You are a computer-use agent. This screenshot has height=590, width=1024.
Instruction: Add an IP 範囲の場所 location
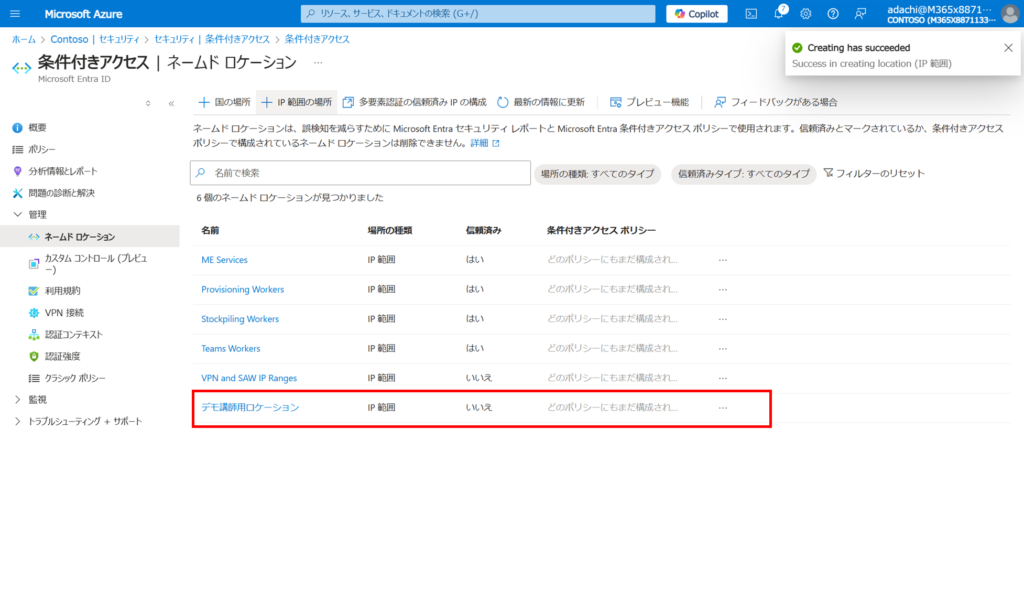(296, 102)
